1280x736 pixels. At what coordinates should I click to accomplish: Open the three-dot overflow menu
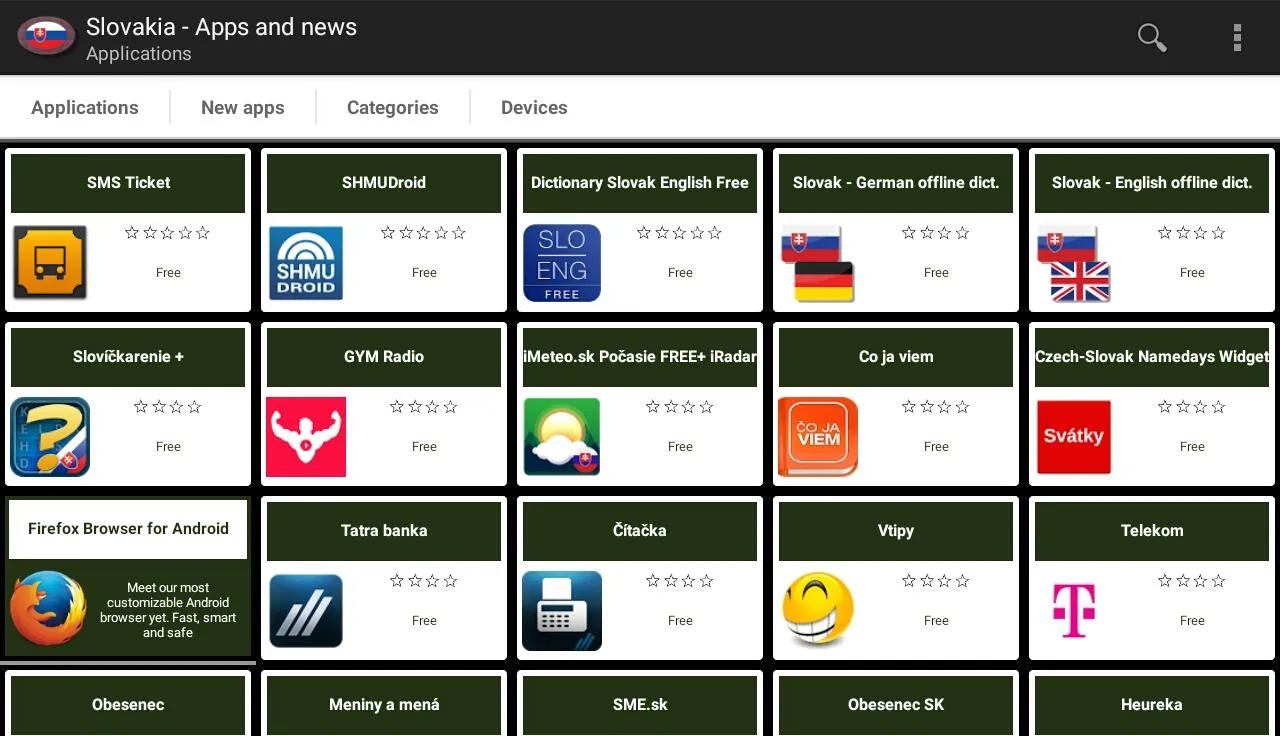(x=1237, y=38)
